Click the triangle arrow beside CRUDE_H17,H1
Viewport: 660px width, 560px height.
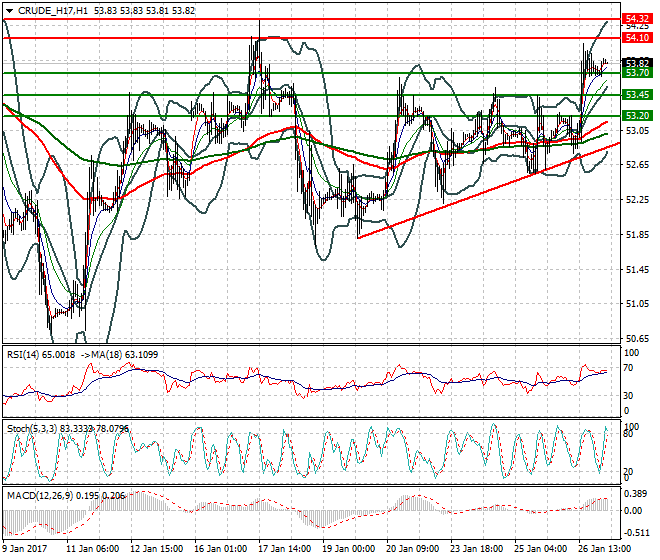coord(9,9)
